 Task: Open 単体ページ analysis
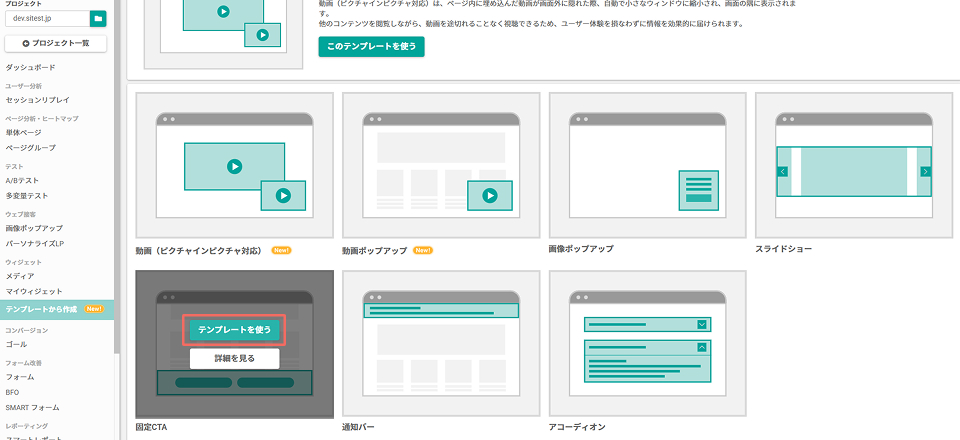[x=23, y=132]
